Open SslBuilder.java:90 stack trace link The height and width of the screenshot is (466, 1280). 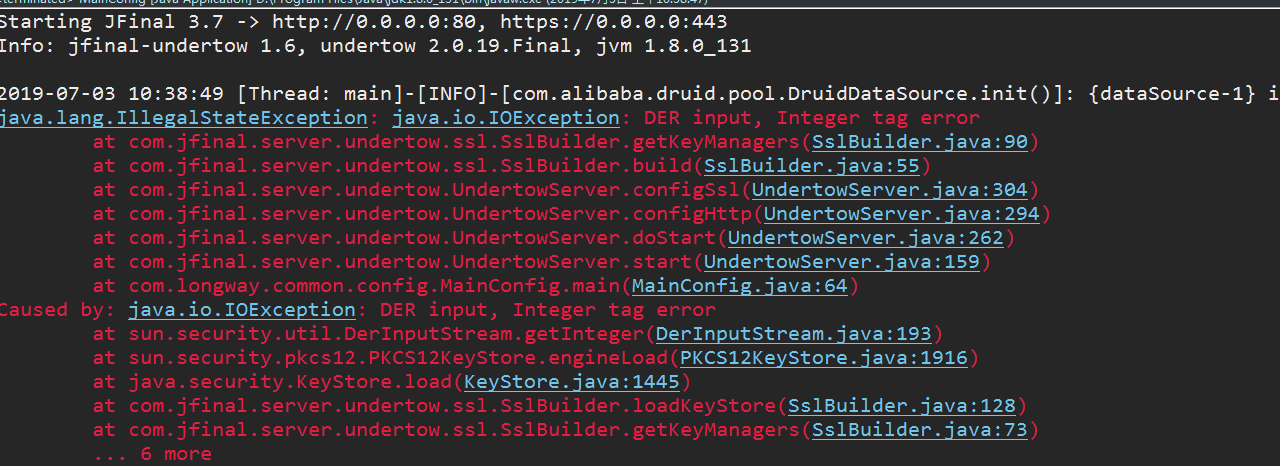coord(920,142)
